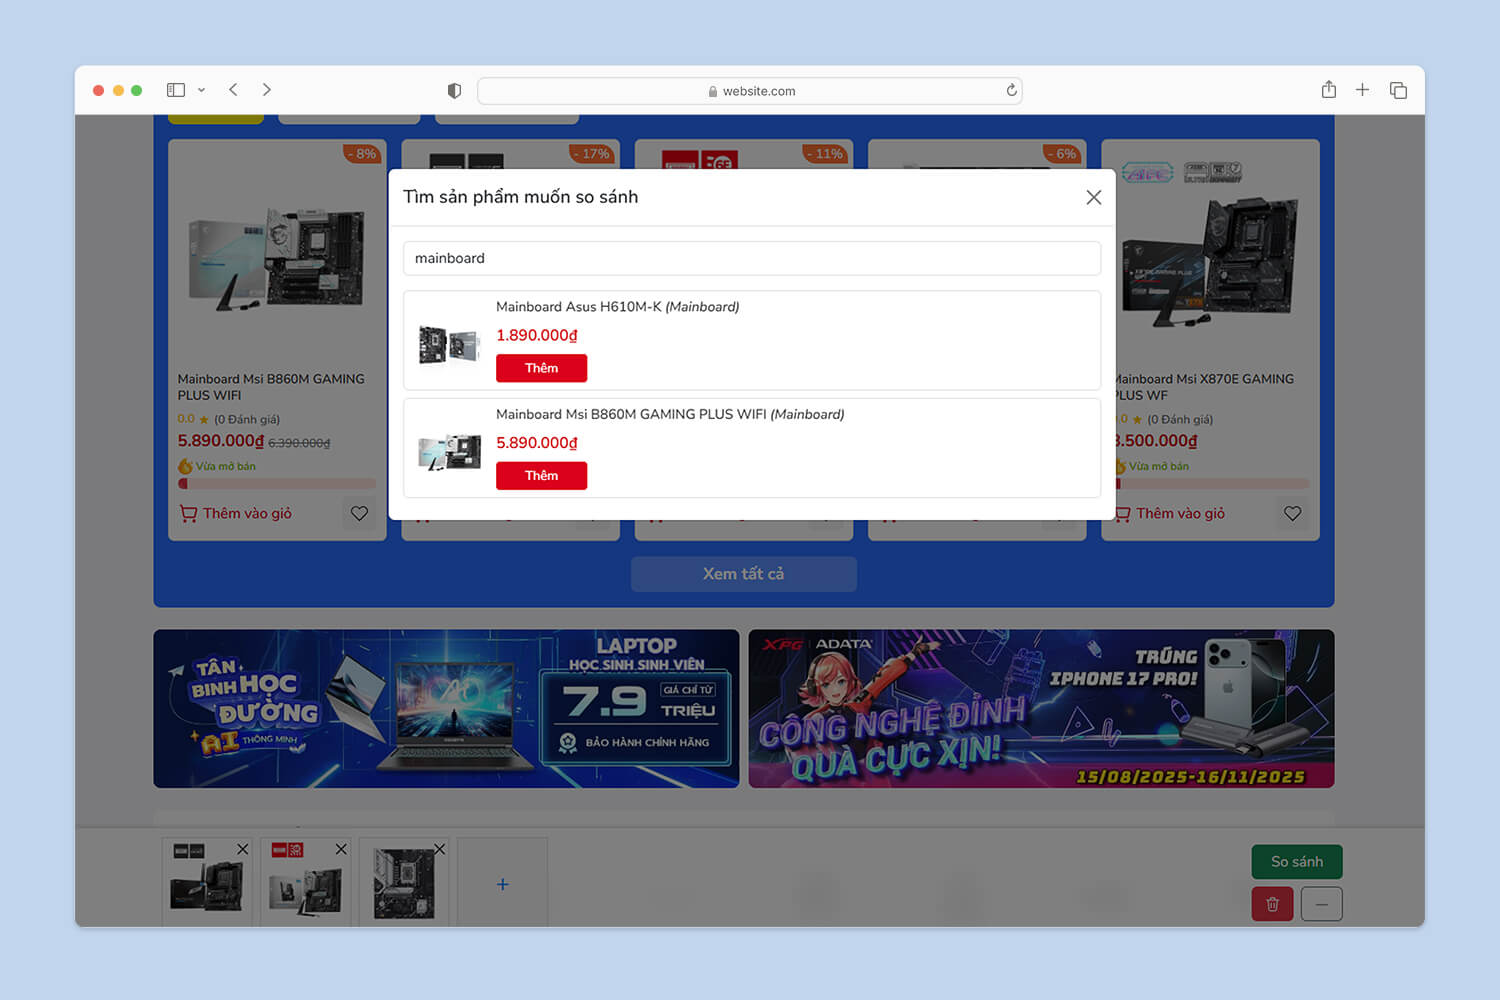Remove third product from compare bar

coord(439,849)
